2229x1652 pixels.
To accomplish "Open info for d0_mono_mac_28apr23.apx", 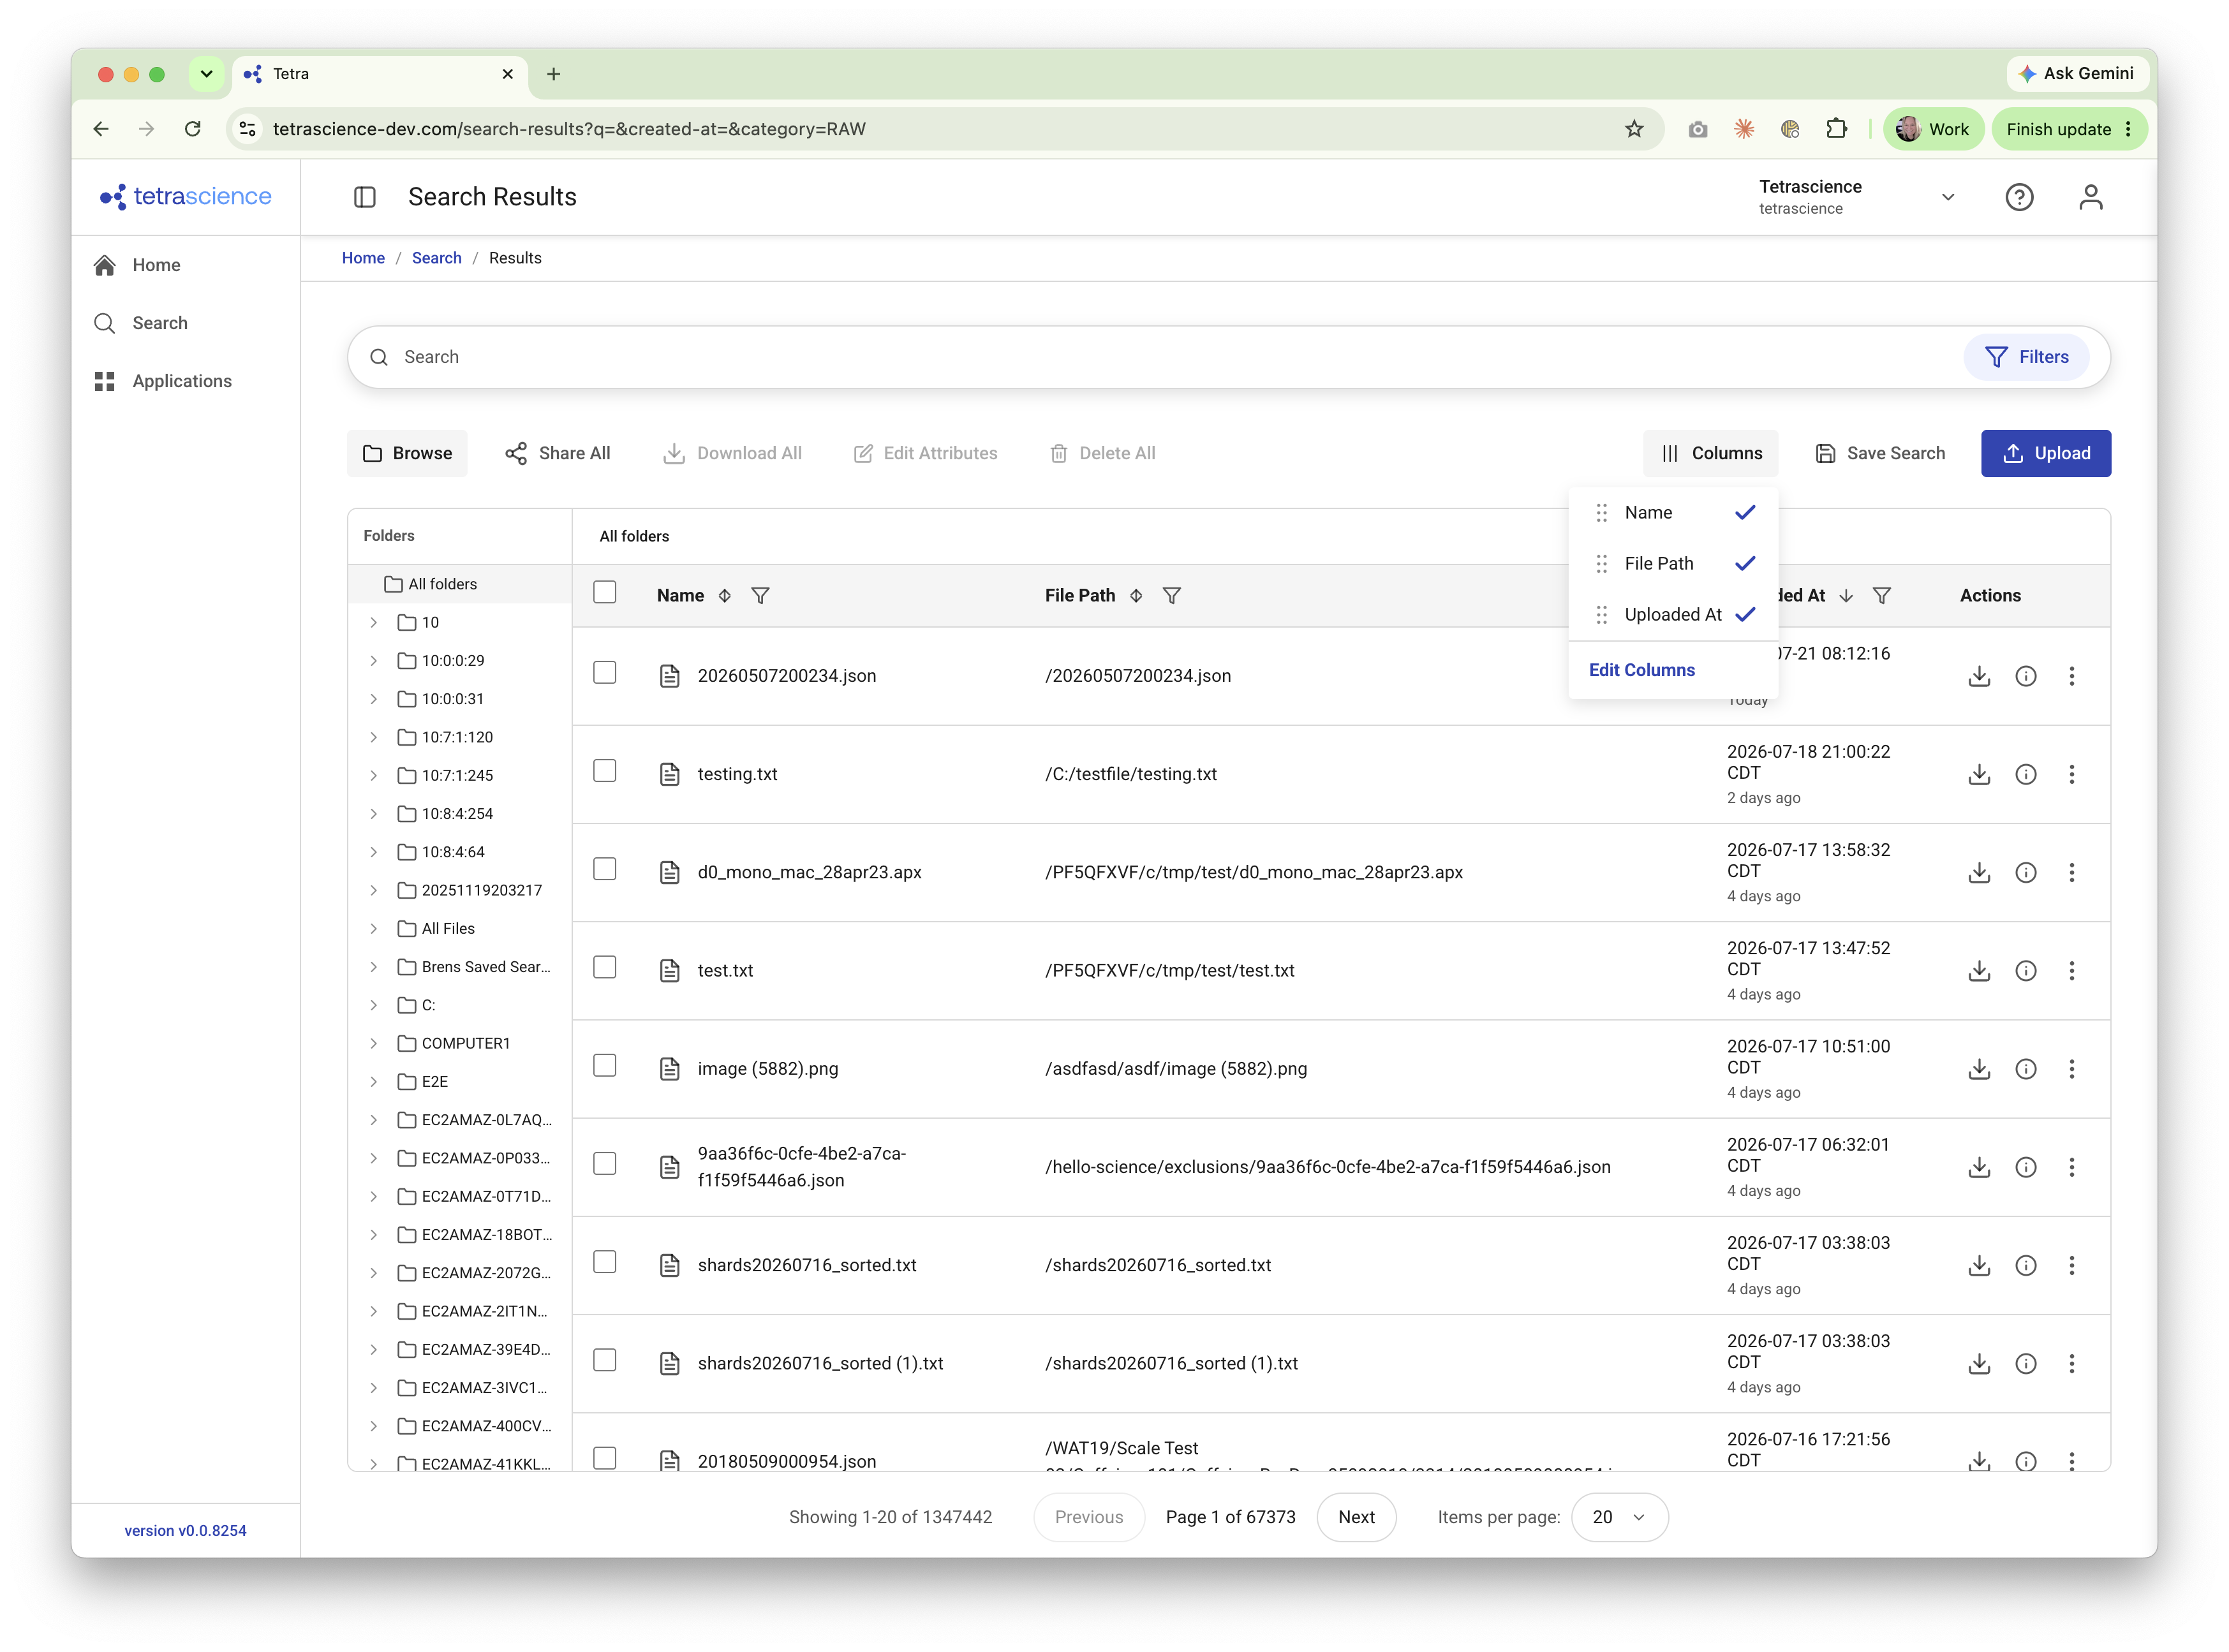I will 2025,872.
